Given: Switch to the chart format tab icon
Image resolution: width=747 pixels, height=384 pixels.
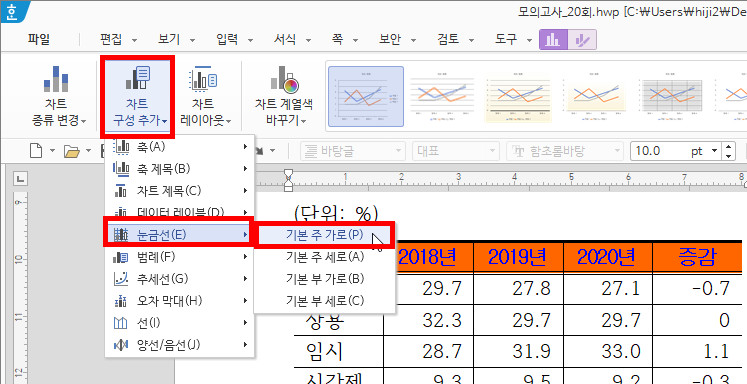Looking at the screenshot, I should coord(582,40).
